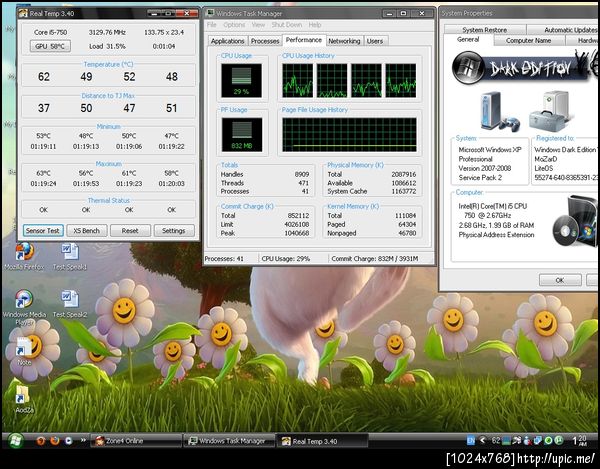Viewport: 600px width, 469px height.
Task: Open the Automatic Updates tab
Action: [x=563, y=30]
